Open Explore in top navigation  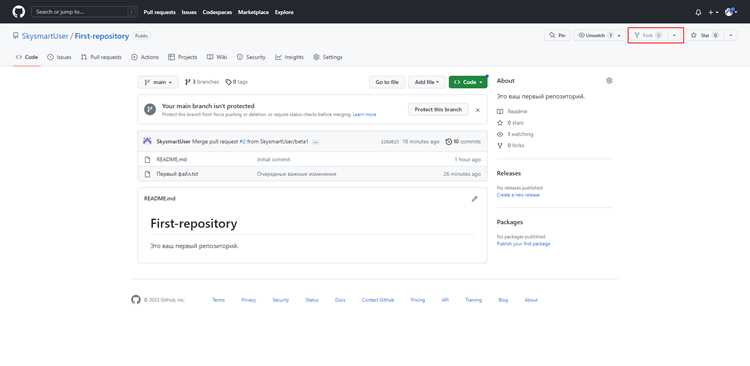[284, 12]
